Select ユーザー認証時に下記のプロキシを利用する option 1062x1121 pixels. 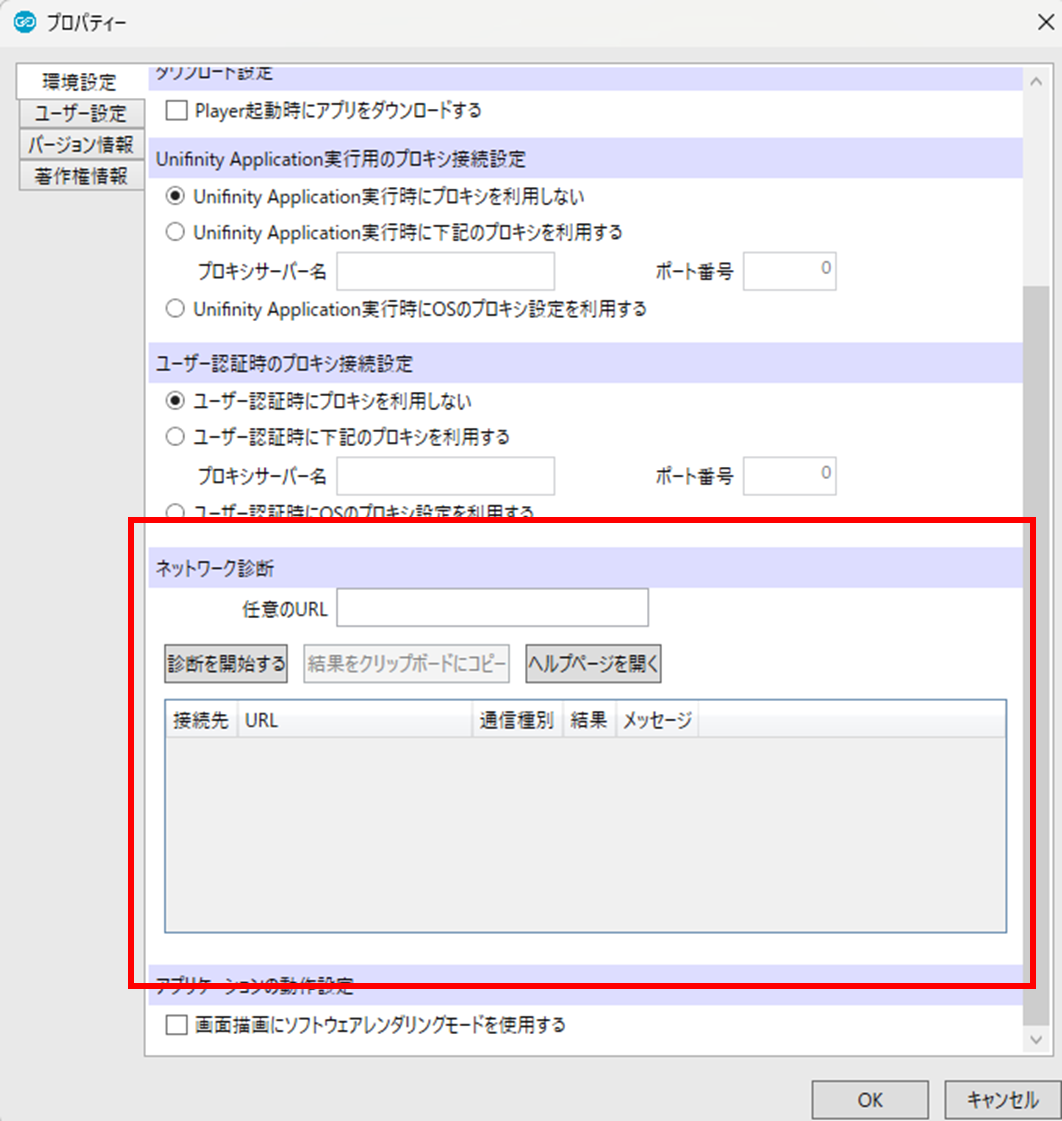point(176,437)
